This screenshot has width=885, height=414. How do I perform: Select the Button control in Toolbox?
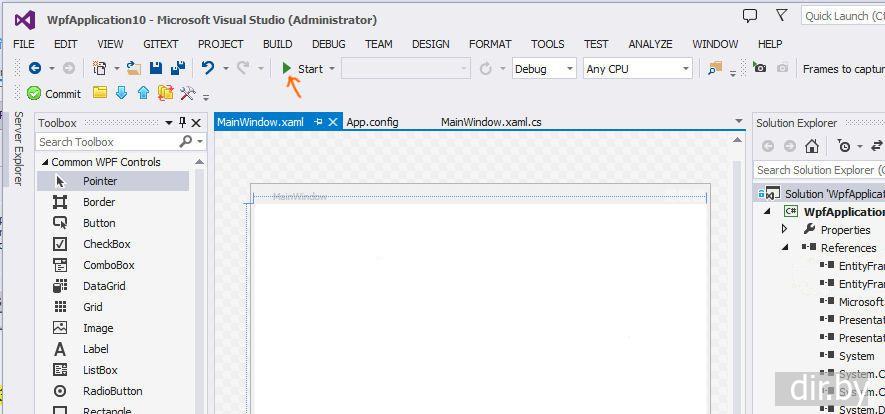[99, 223]
